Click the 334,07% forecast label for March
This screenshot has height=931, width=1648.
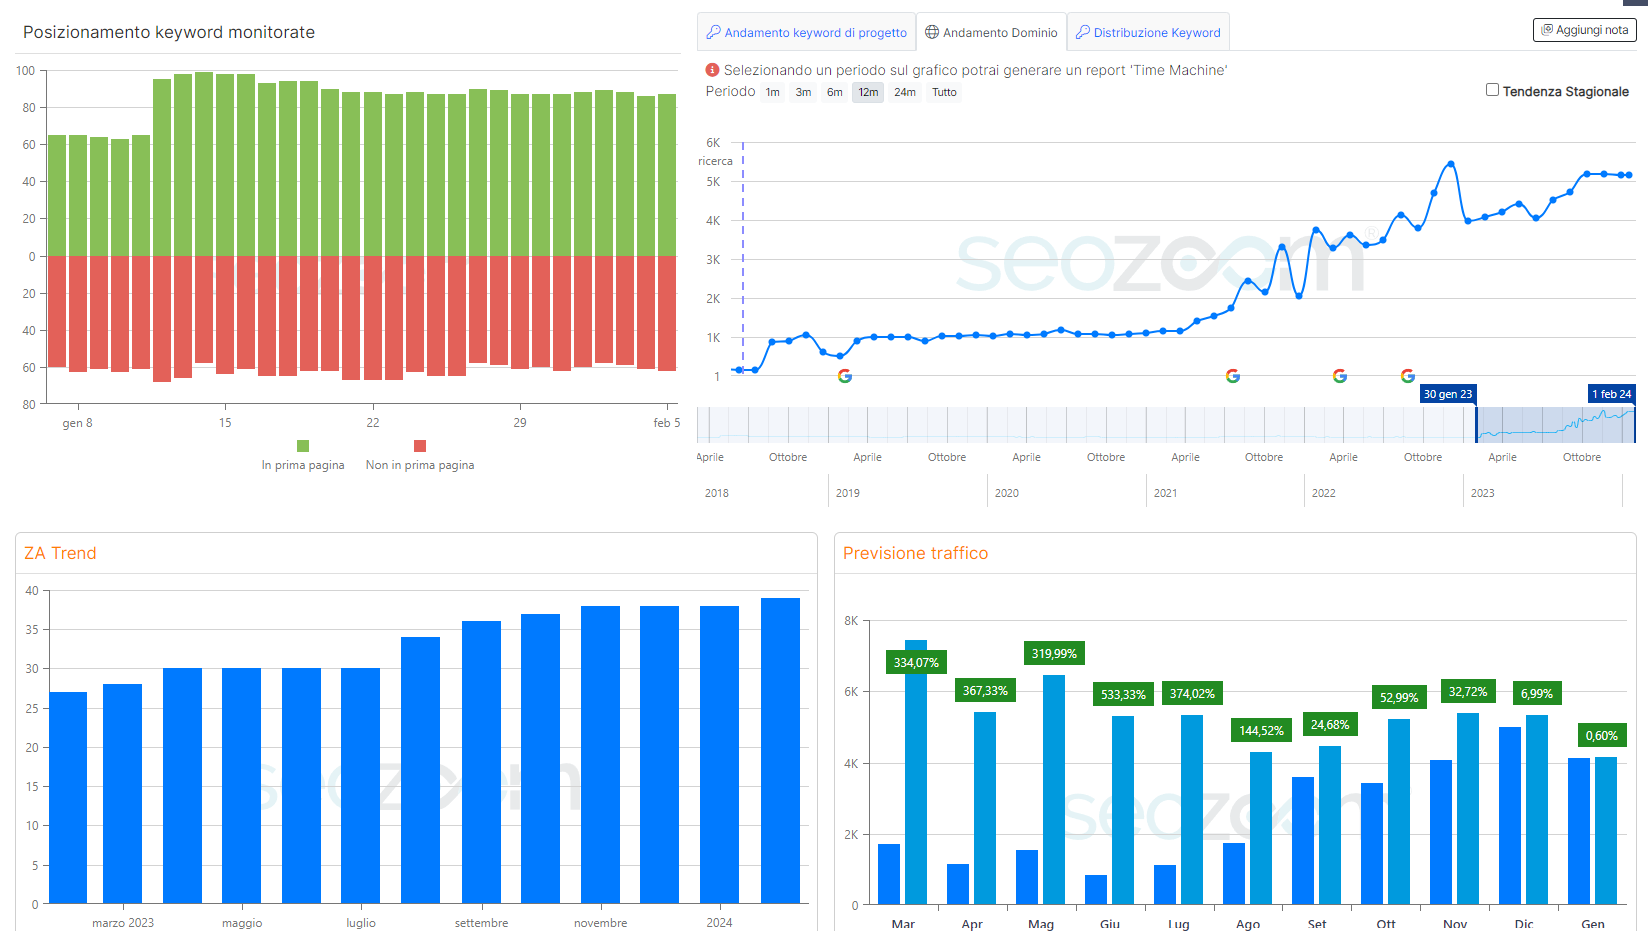(x=916, y=662)
